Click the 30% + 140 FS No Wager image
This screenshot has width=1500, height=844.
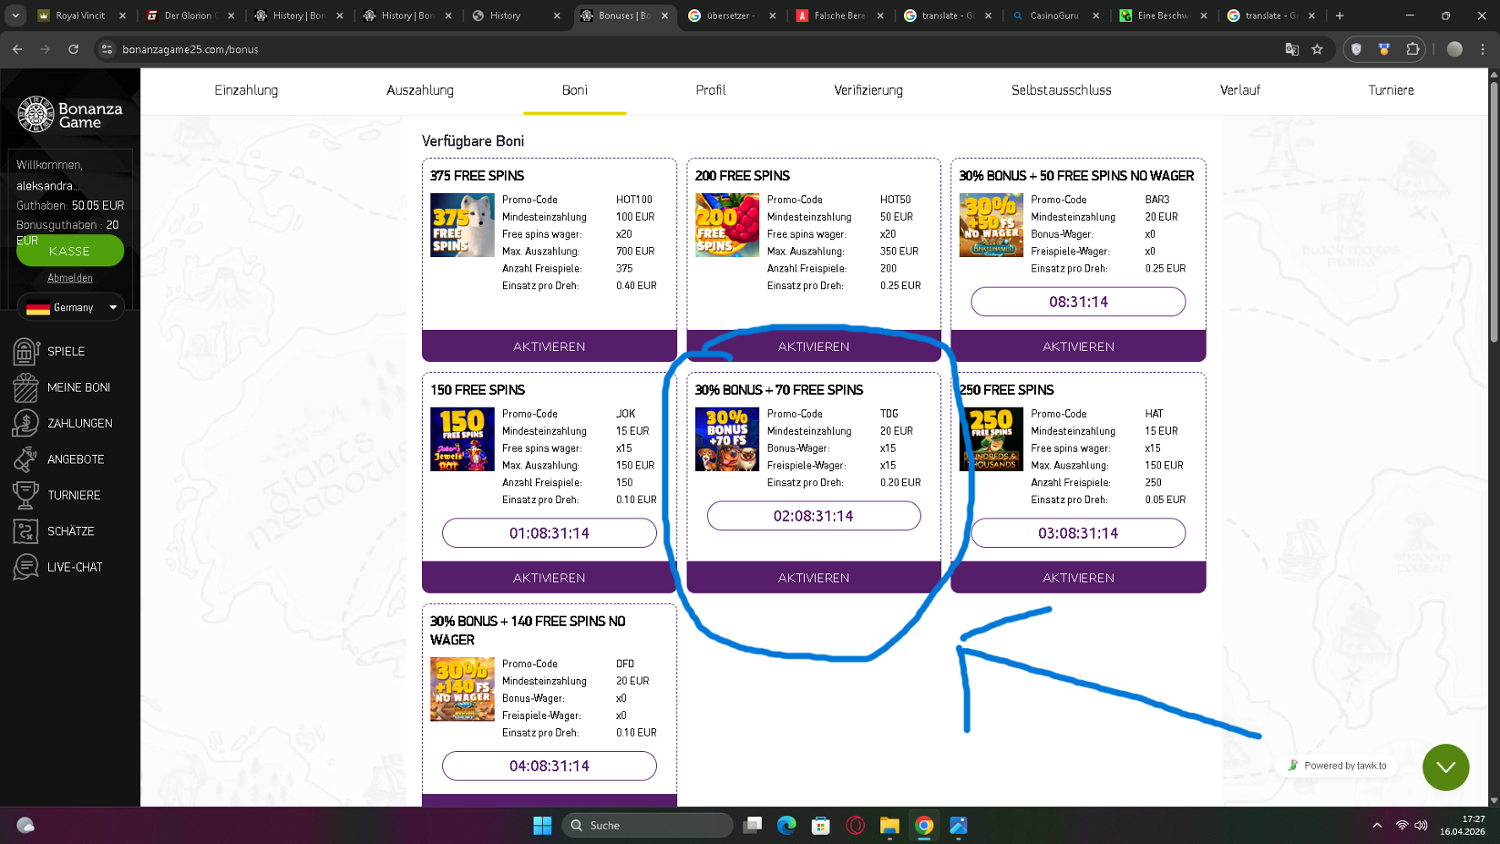[x=462, y=689]
